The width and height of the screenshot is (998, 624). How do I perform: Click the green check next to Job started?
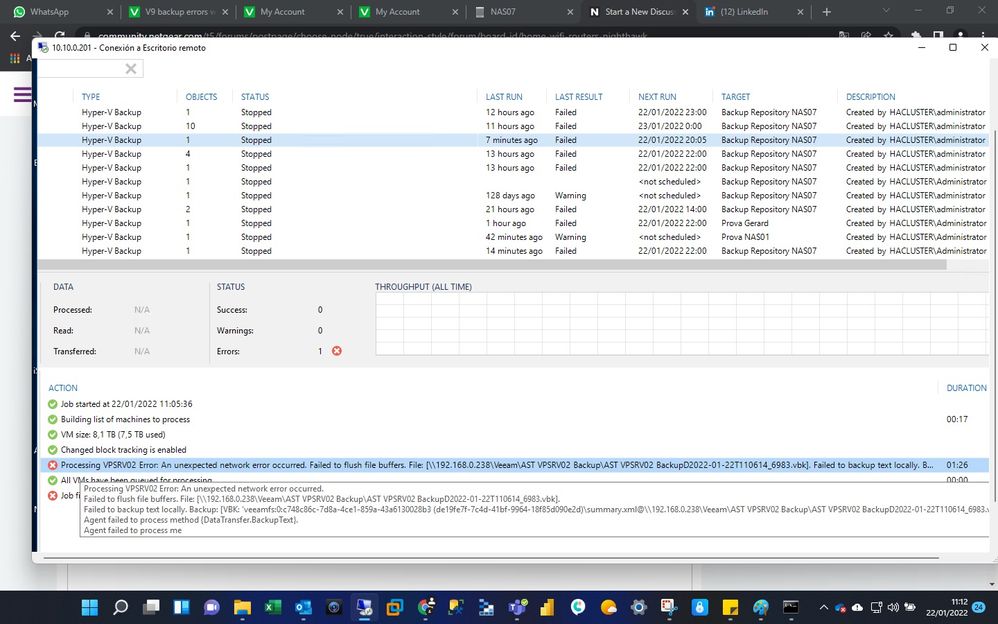(53, 404)
